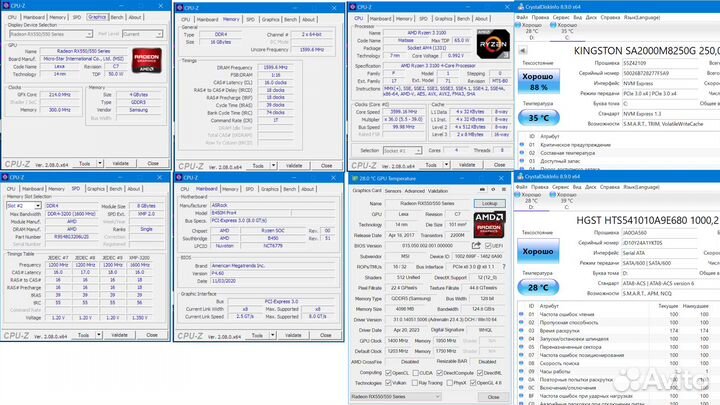Click Validate in CPU-Z CPU window

point(467,164)
